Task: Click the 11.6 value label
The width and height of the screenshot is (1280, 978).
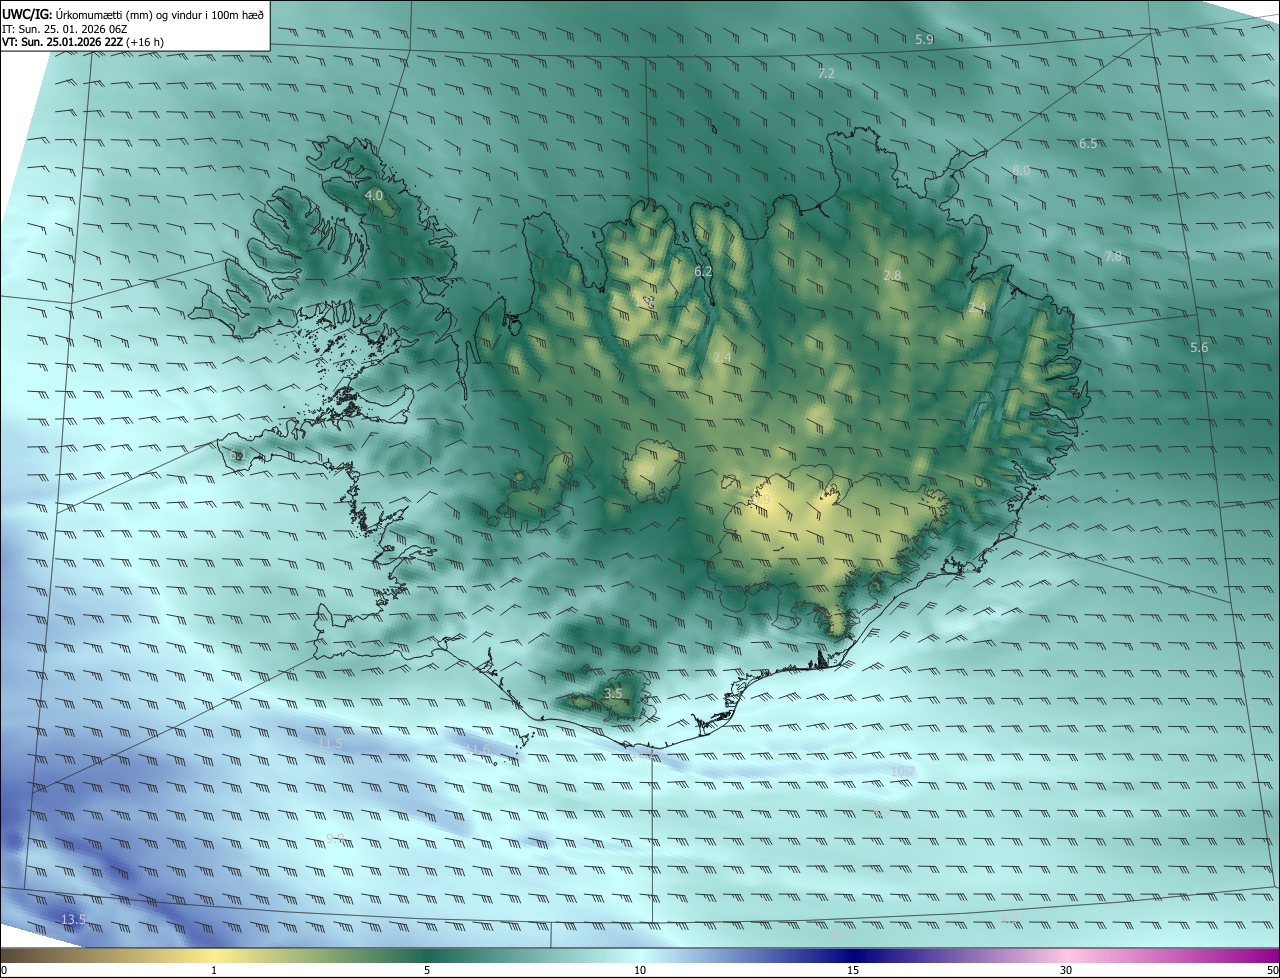Action: 479,748
